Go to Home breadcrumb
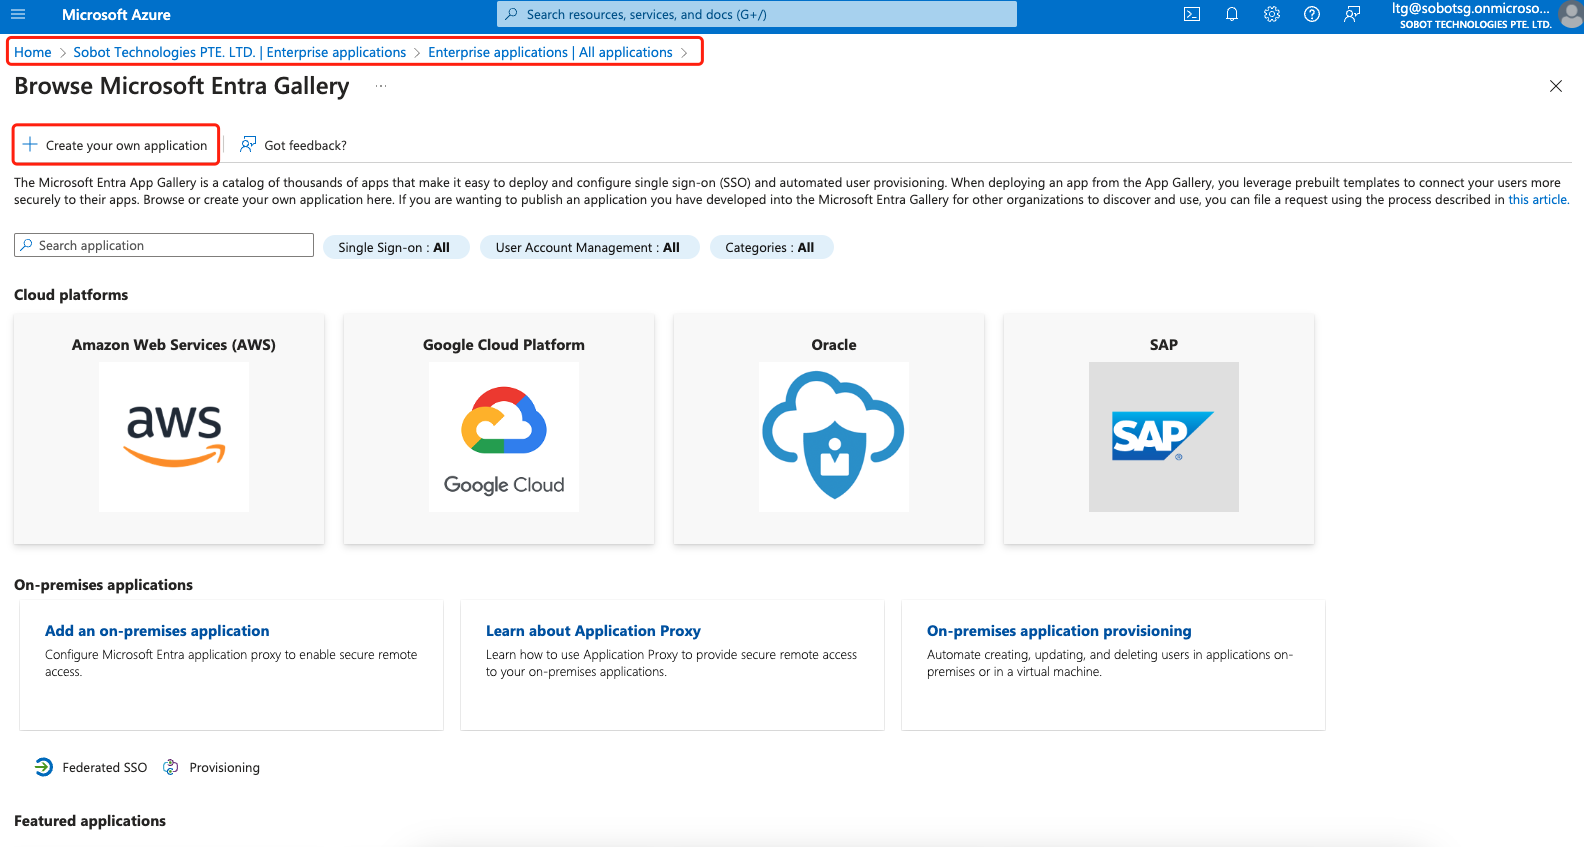Screen dimensions: 1584x847 pyautogui.click(x=33, y=52)
